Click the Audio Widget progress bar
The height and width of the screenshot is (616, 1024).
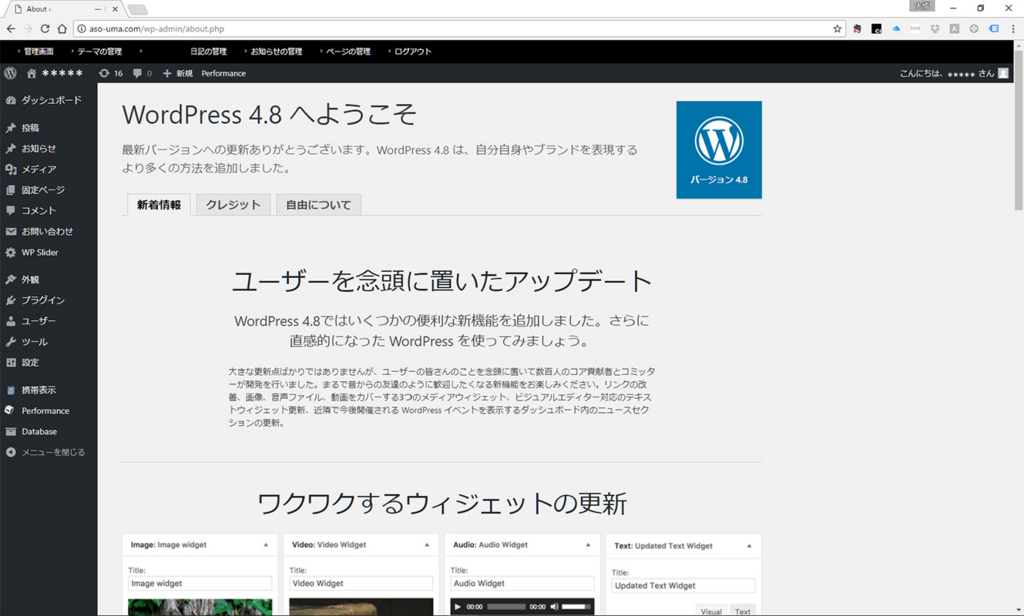pos(506,607)
